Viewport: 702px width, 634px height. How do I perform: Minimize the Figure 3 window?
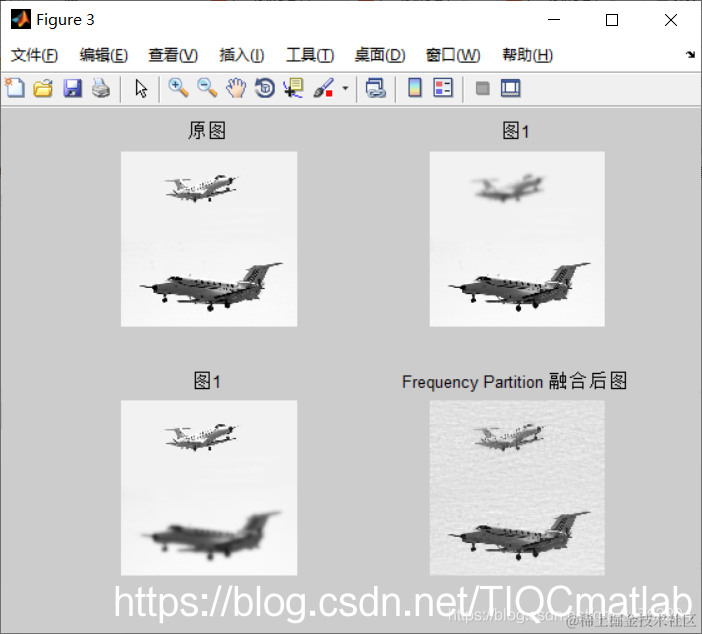click(x=554, y=20)
